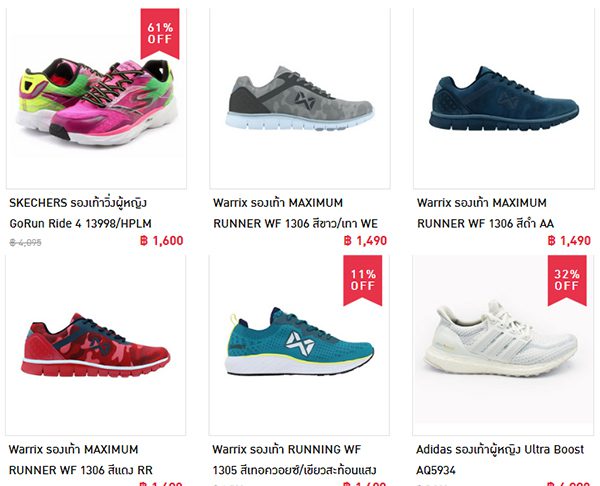Screen dimensions: 600x486
Task: Click the 61% OFF discount badge
Action: click(x=160, y=34)
